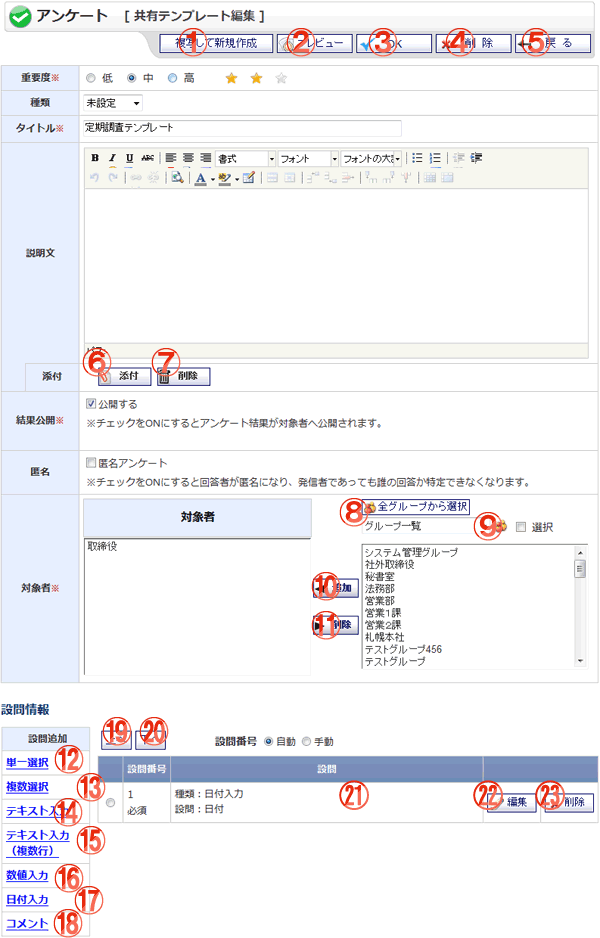
Task: Open the フォント font dropdown
Action: pyautogui.click(x=308, y=159)
